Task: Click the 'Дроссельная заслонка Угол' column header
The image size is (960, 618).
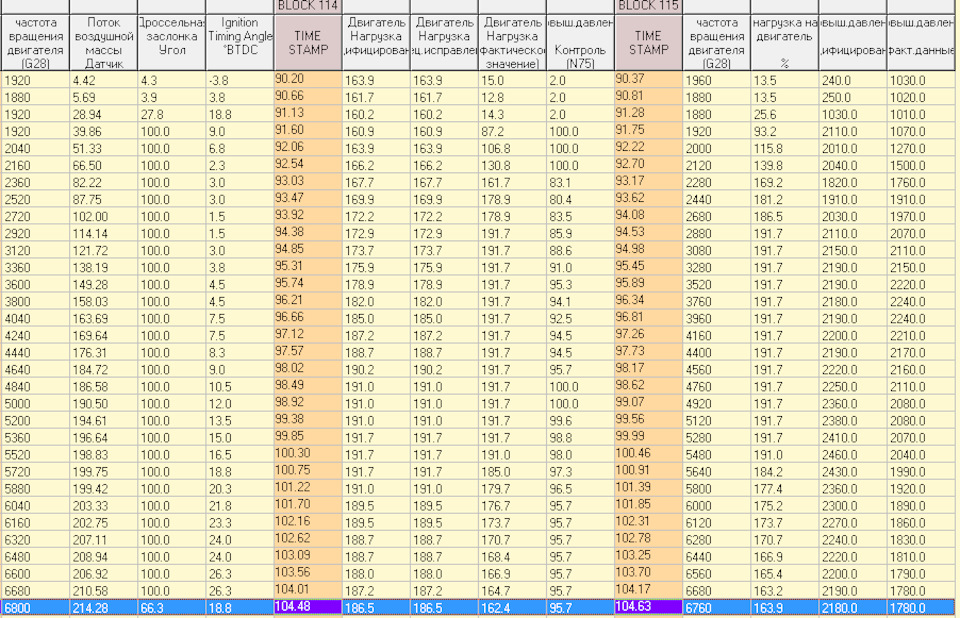Action: tap(171, 42)
